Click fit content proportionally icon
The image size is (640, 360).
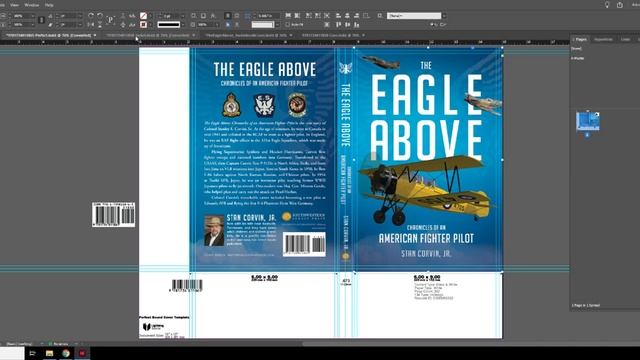pos(297,16)
